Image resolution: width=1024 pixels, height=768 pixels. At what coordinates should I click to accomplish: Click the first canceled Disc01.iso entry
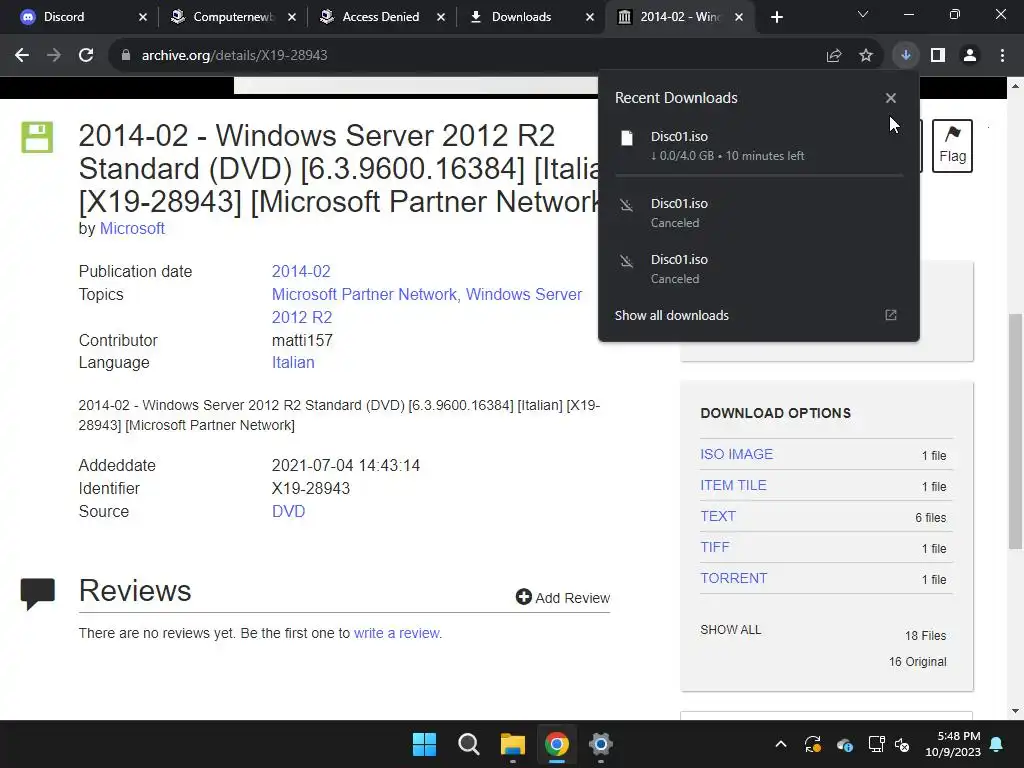pos(759,213)
